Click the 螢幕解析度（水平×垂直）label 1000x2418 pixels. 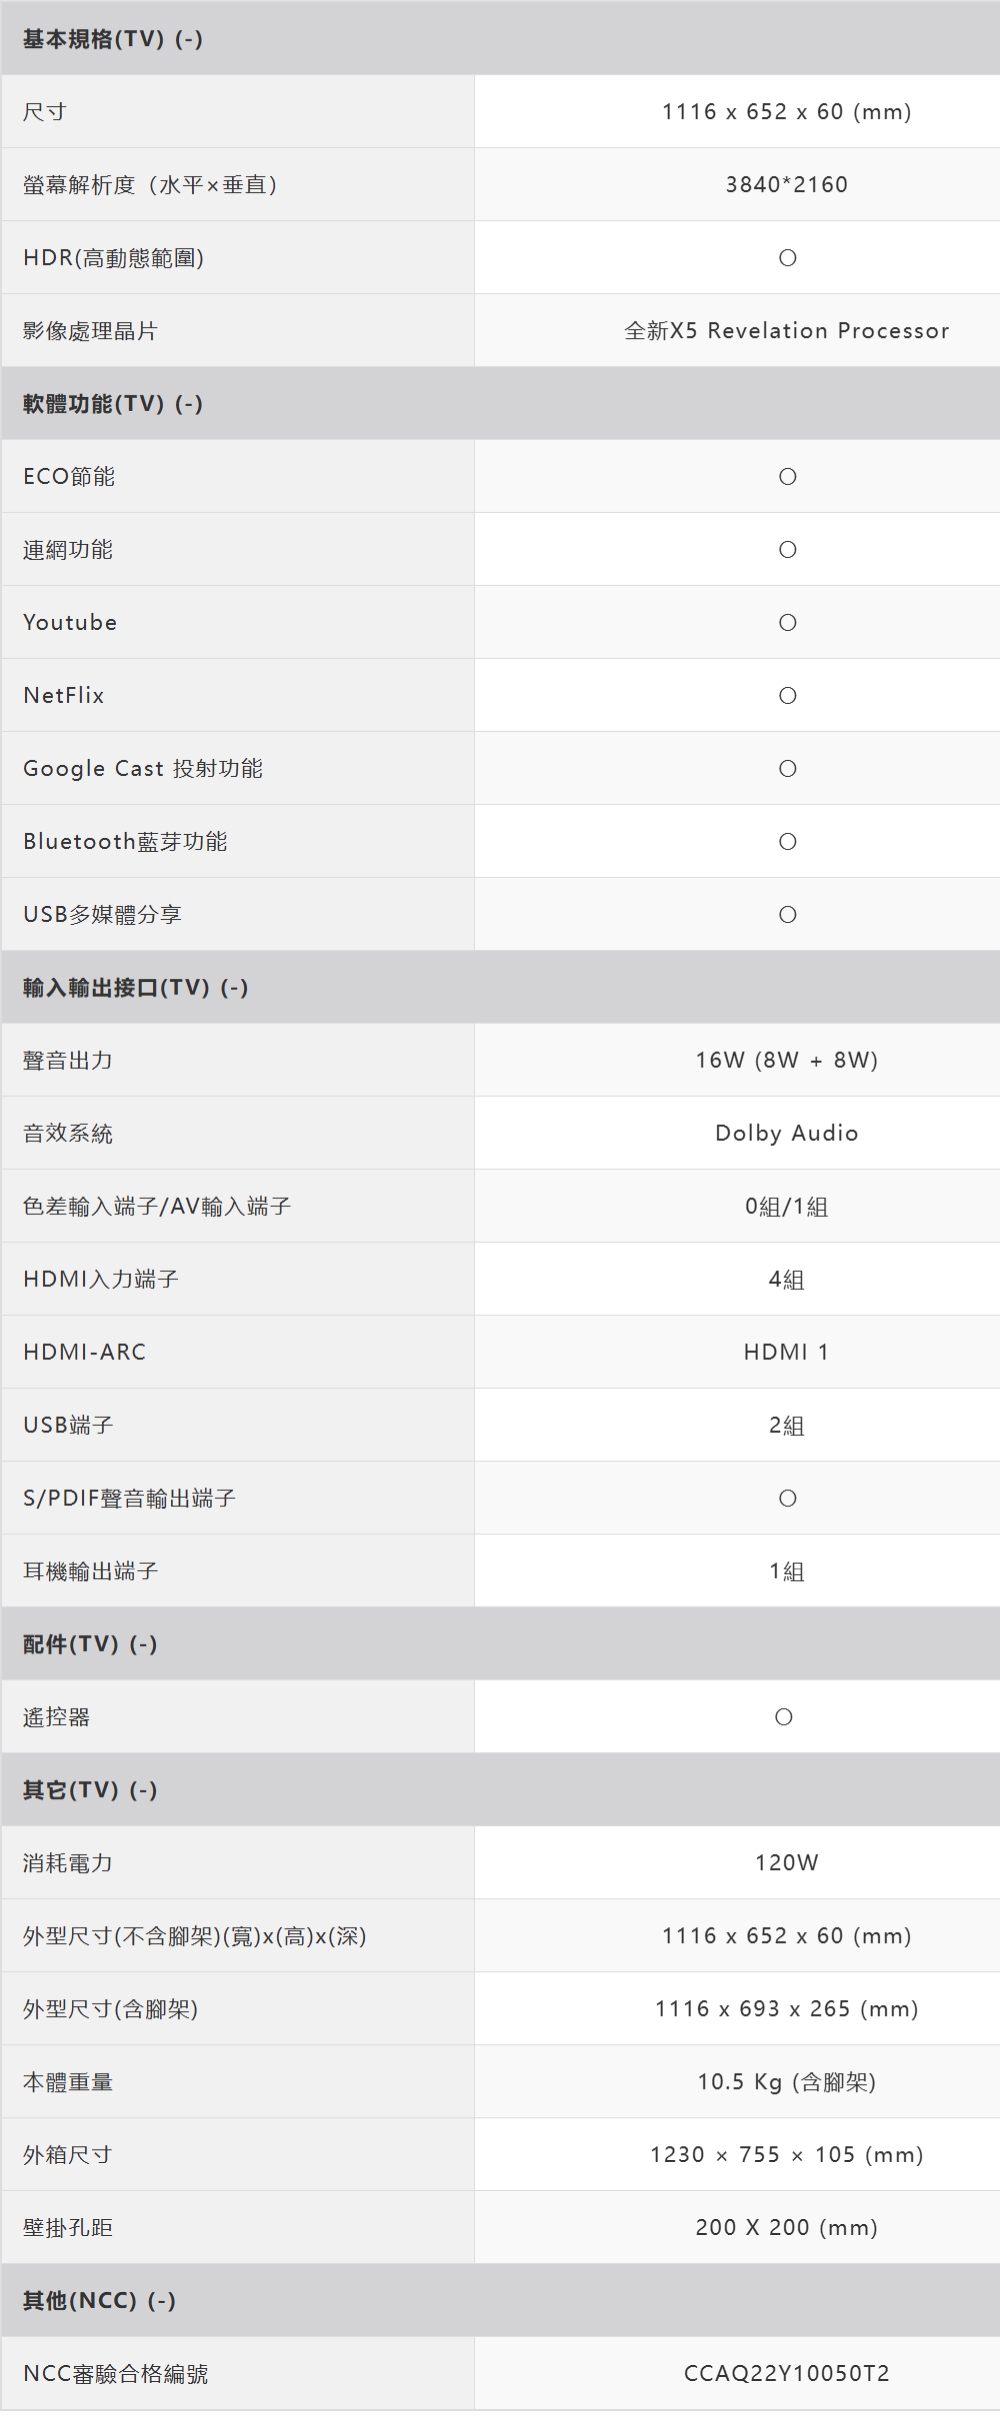tap(151, 185)
